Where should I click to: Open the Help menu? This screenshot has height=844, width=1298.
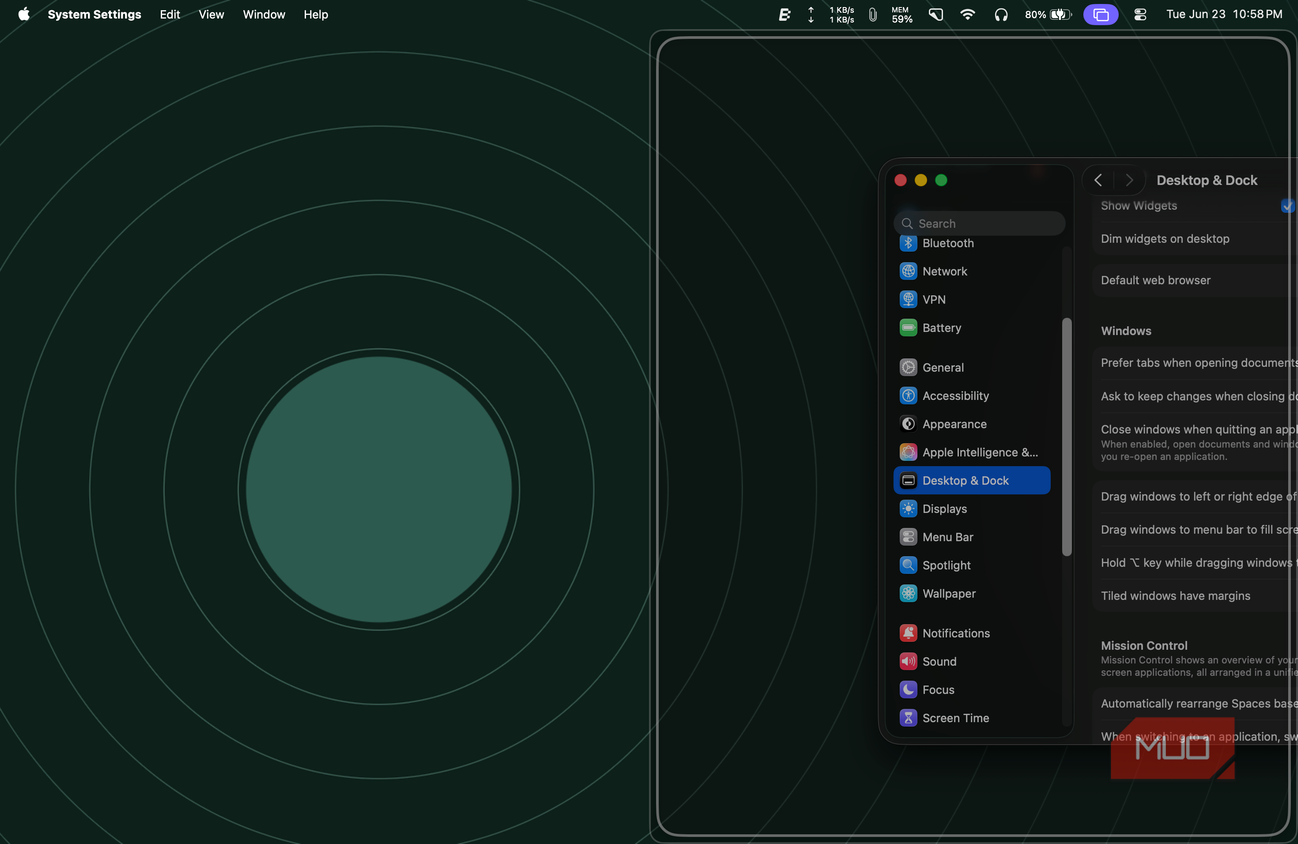pyautogui.click(x=316, y=15)
